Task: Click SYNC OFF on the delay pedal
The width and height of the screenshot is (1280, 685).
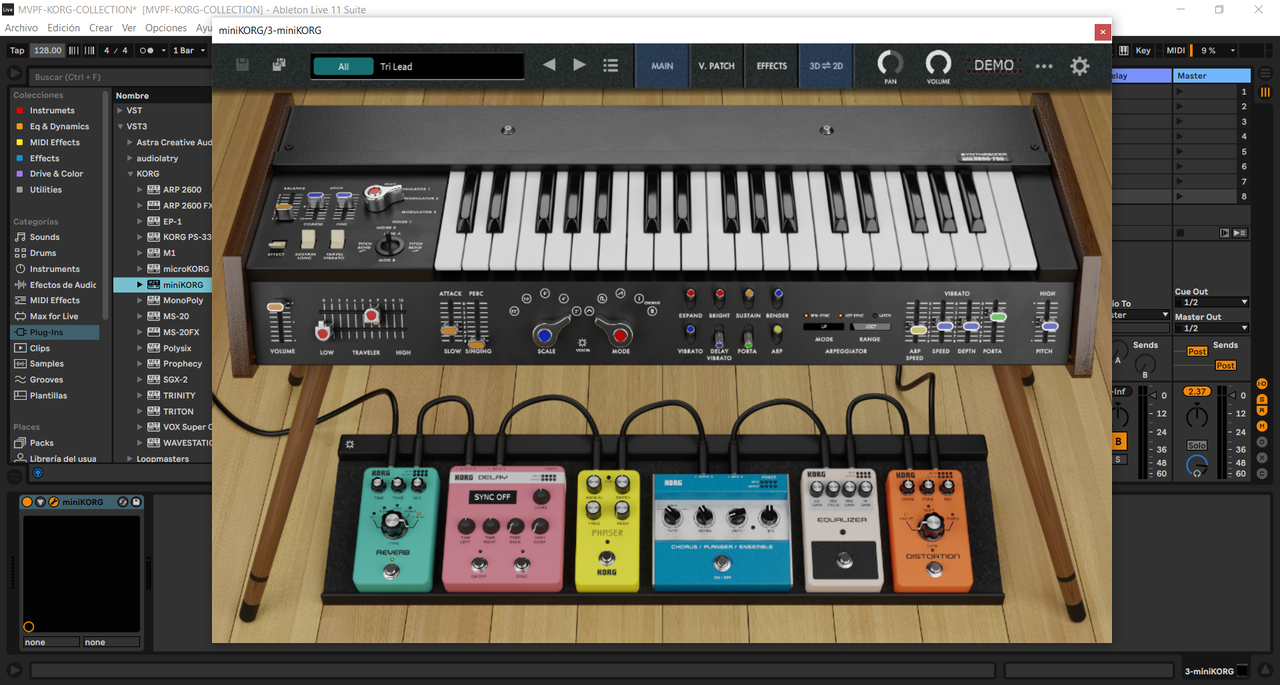Action: (x=493, y=497)
